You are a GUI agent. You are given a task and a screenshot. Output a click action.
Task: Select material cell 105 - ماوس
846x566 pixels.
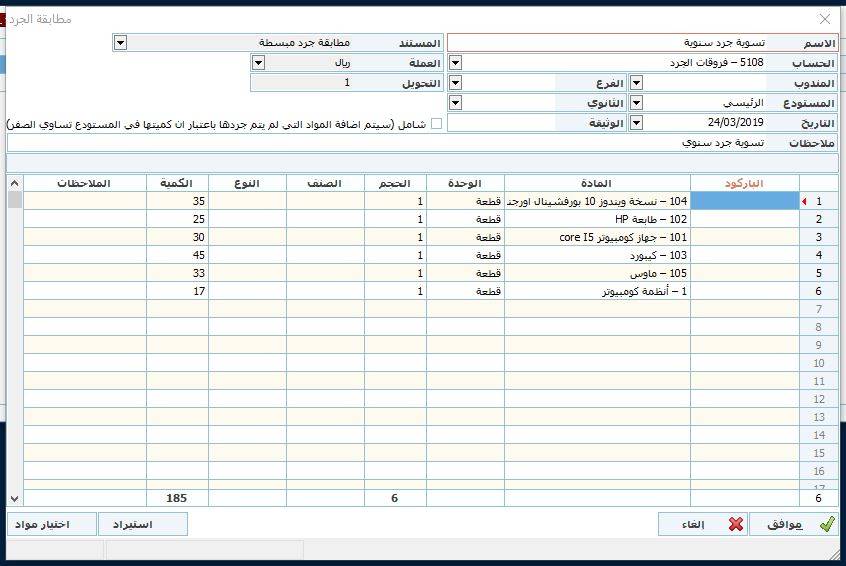597,273
